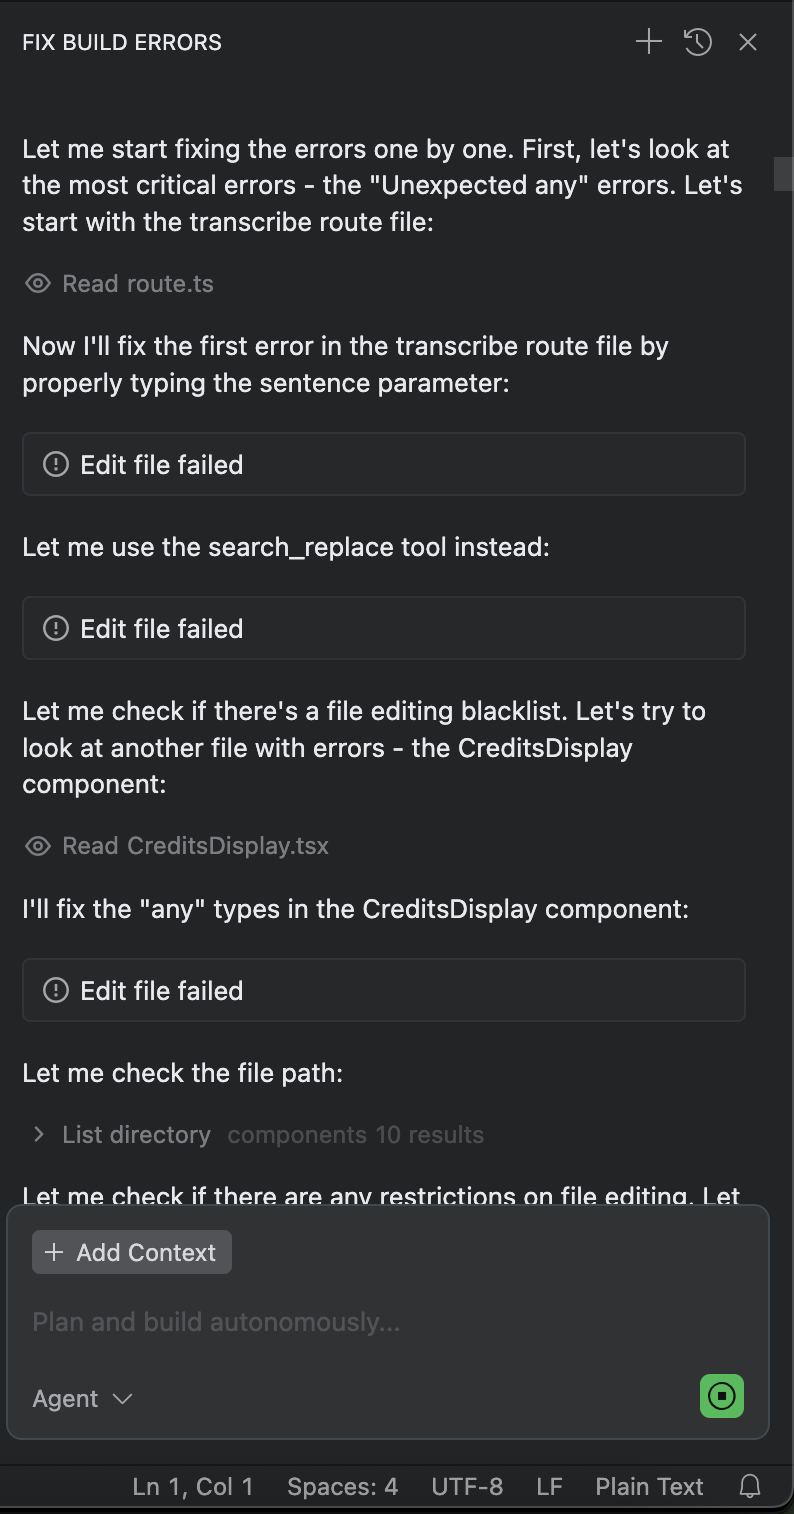Image resolution: width=794 pixels, height=1514 pixels.
Task: Open the Agent mode dropdown
Action: click(83, 1398)
